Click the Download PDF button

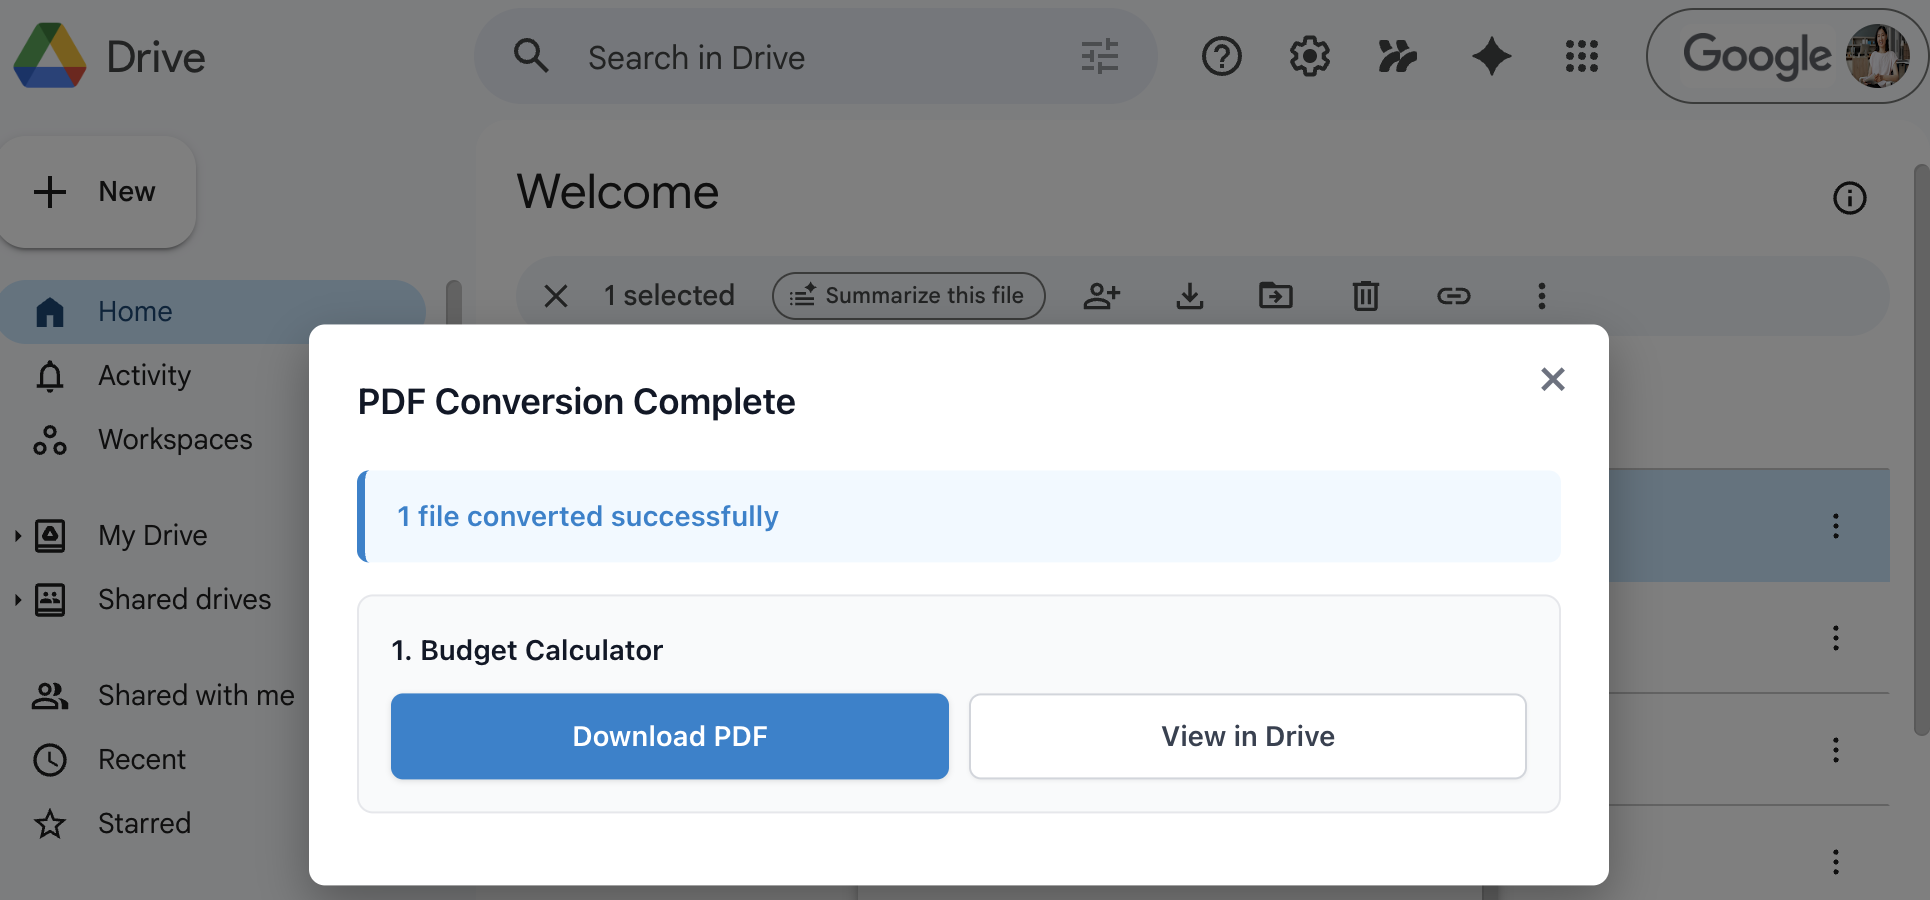tap(669, 736)
